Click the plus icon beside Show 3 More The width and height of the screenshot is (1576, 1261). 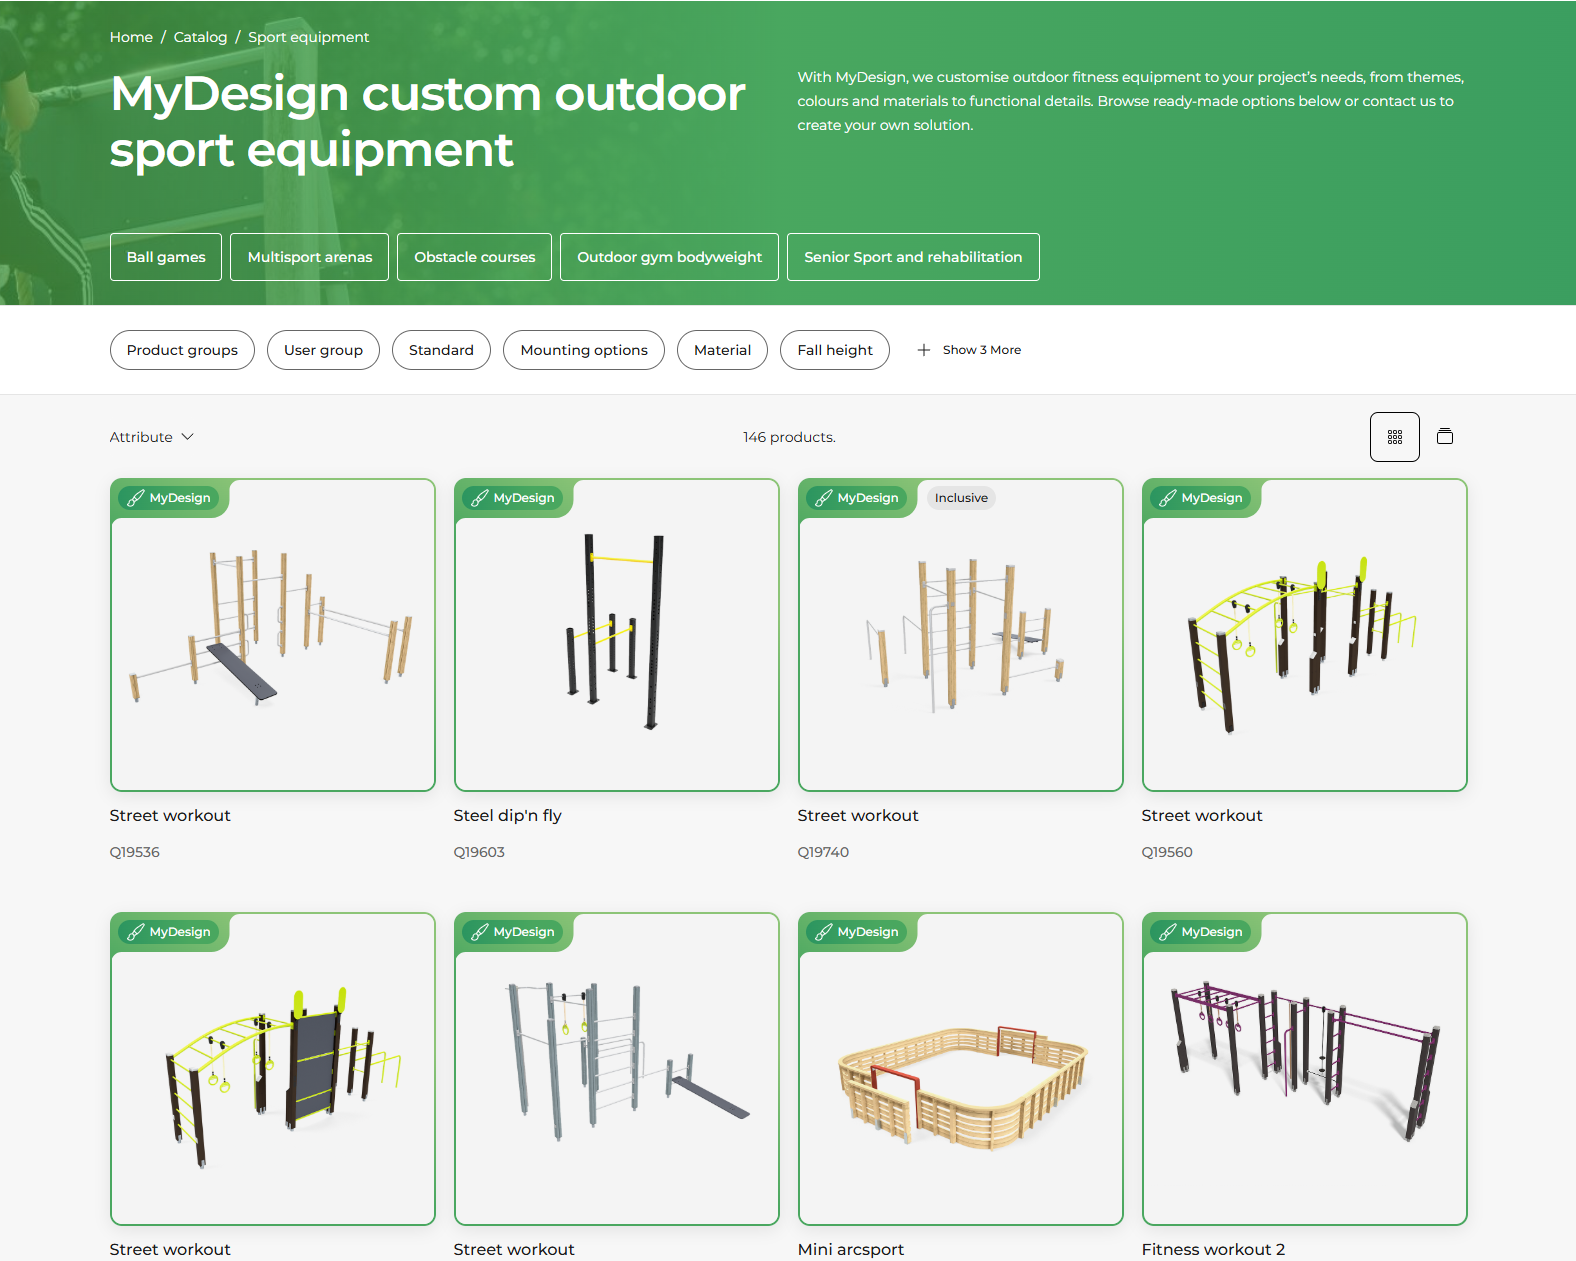[x=923, y=350]
